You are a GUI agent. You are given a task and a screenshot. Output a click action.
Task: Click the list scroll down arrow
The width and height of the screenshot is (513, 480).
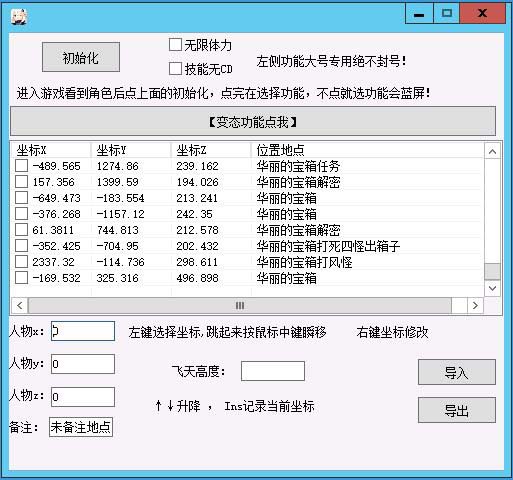tap(492, 288)
